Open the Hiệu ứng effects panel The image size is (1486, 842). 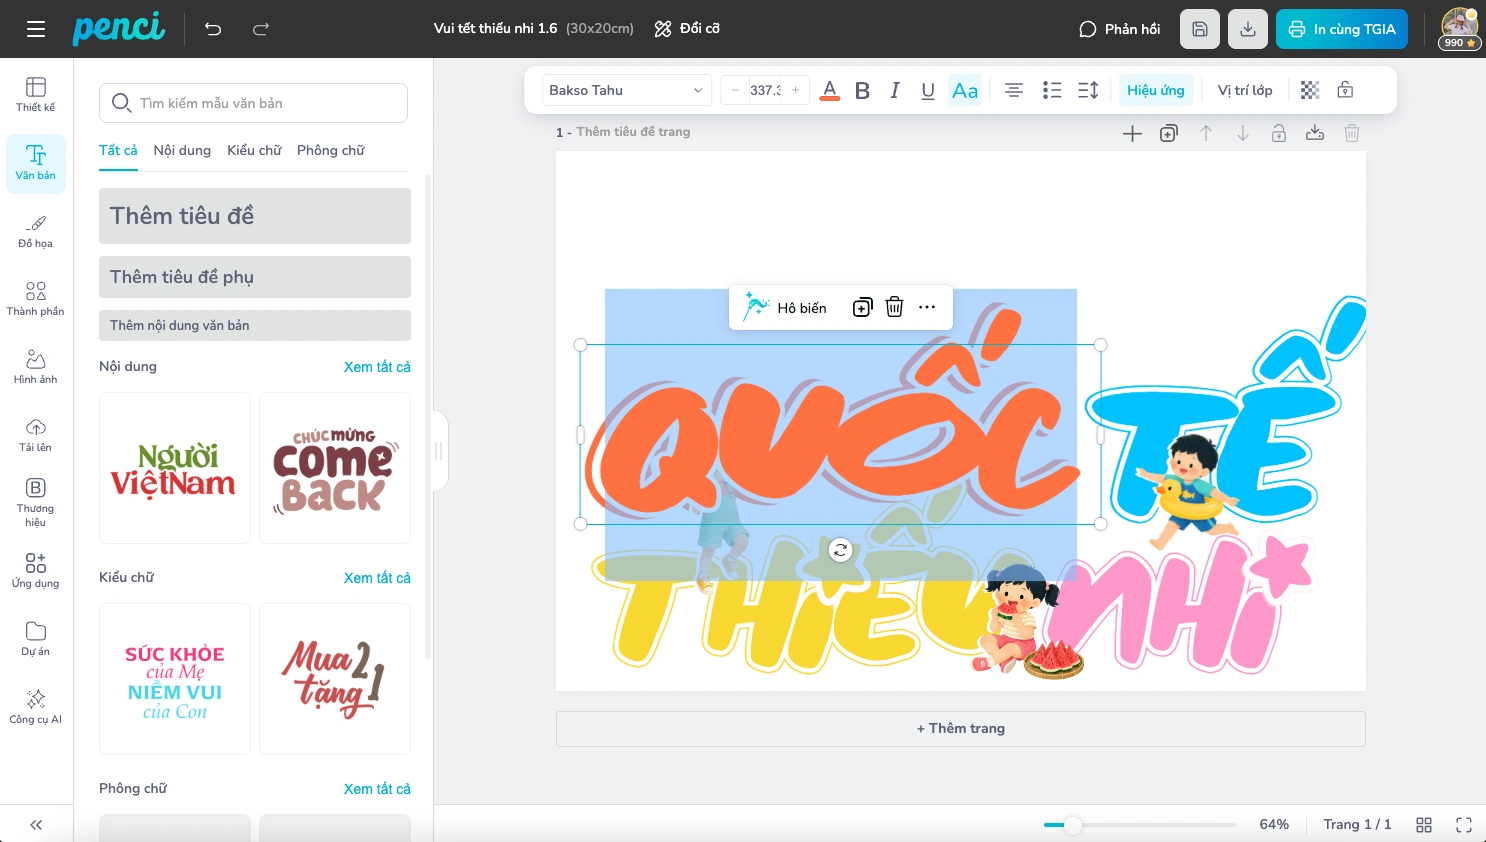(1156, 90)
